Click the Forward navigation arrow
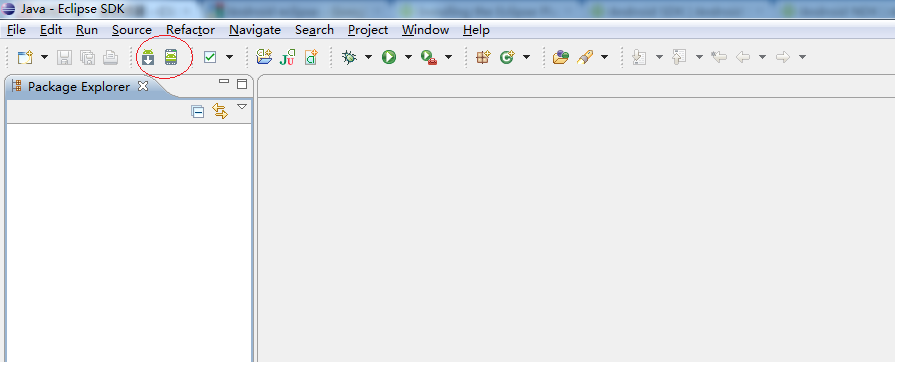Screen dimensions: 897x374 point(783,57)
